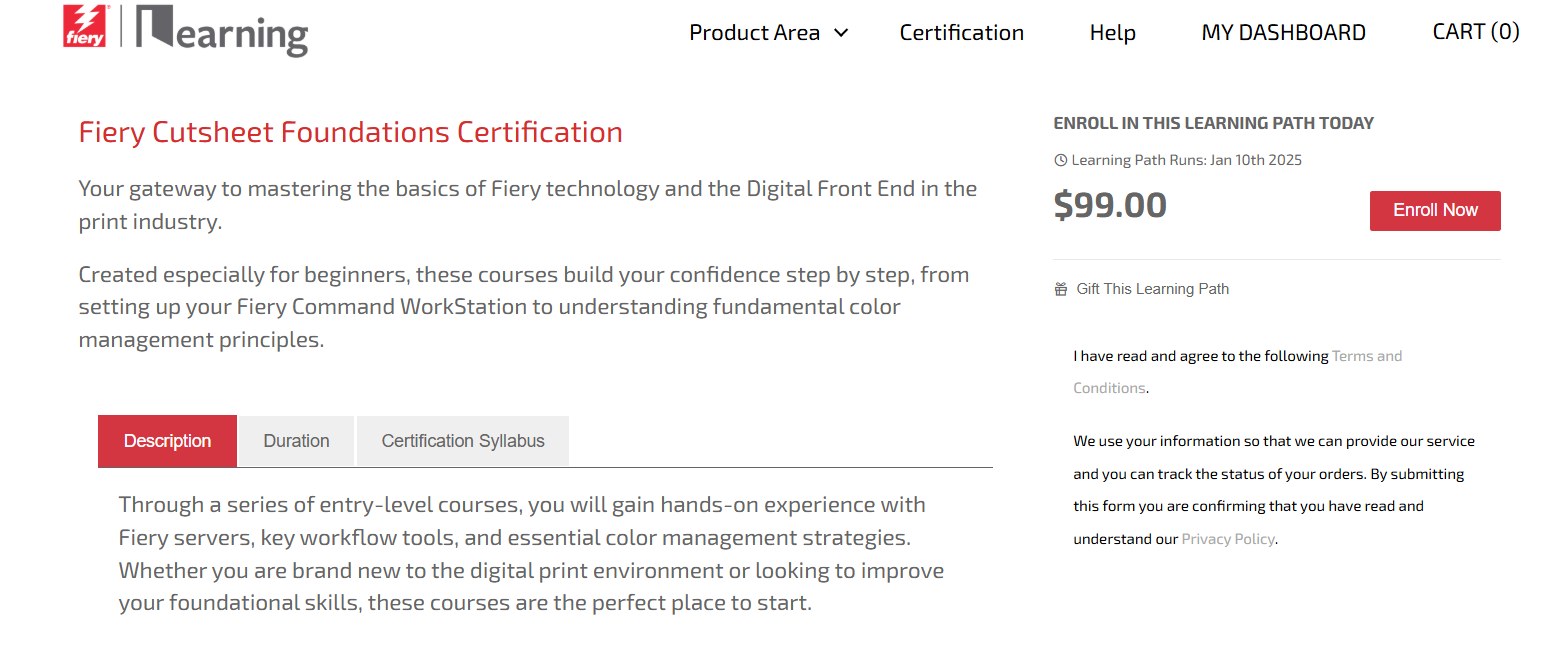Click the $99.00 price text

[1110, 206]
